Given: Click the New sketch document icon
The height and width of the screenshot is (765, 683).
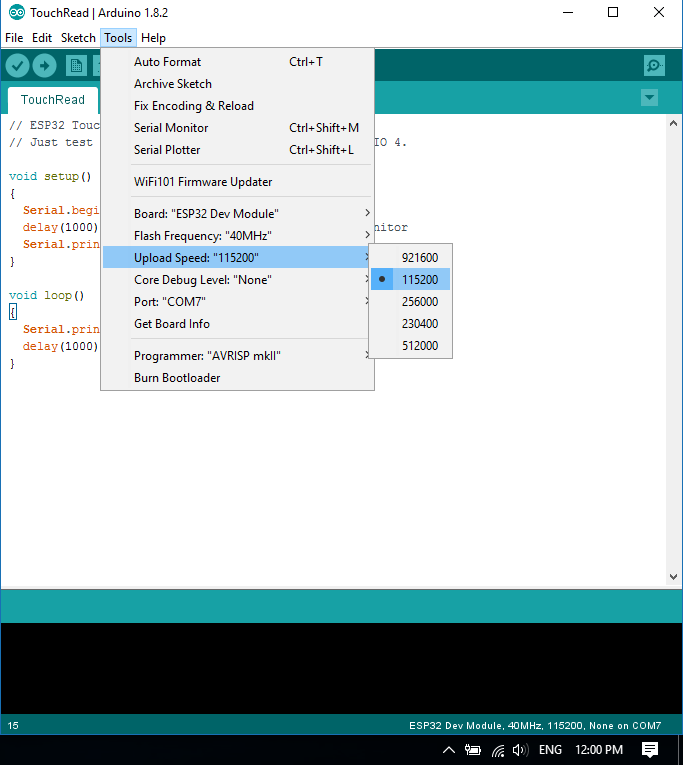Looking at the screenshot, I should 76,66.
